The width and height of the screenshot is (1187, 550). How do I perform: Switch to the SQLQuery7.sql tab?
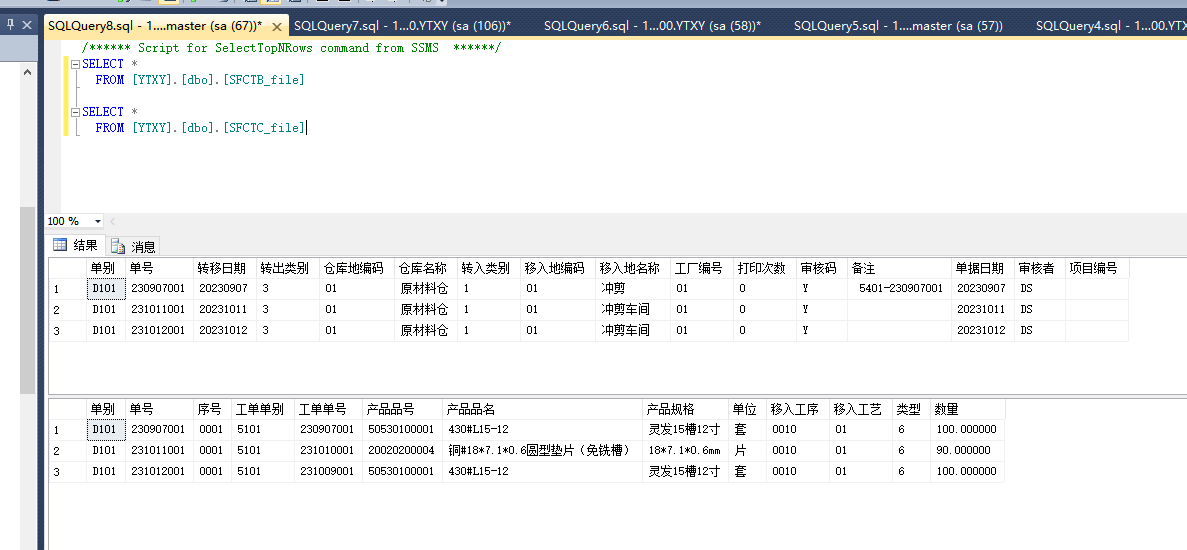click(401, 26)
